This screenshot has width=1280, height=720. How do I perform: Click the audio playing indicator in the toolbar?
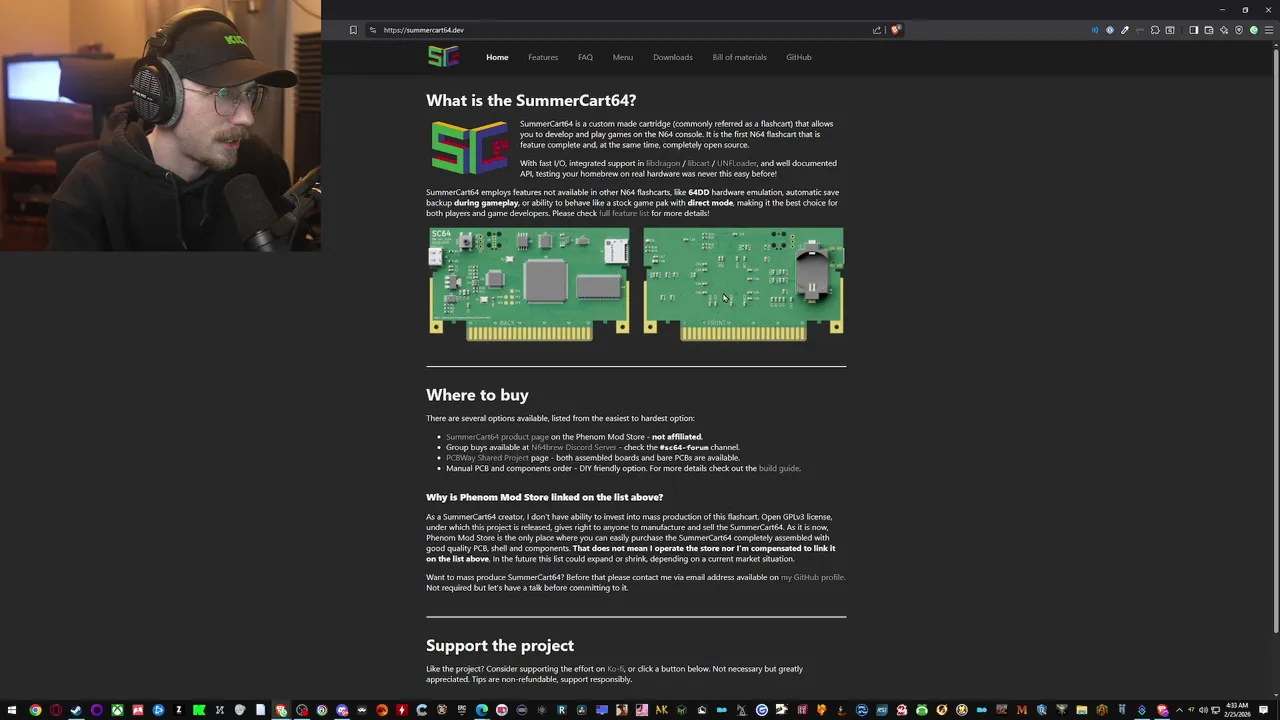[x=1095, y=30]
